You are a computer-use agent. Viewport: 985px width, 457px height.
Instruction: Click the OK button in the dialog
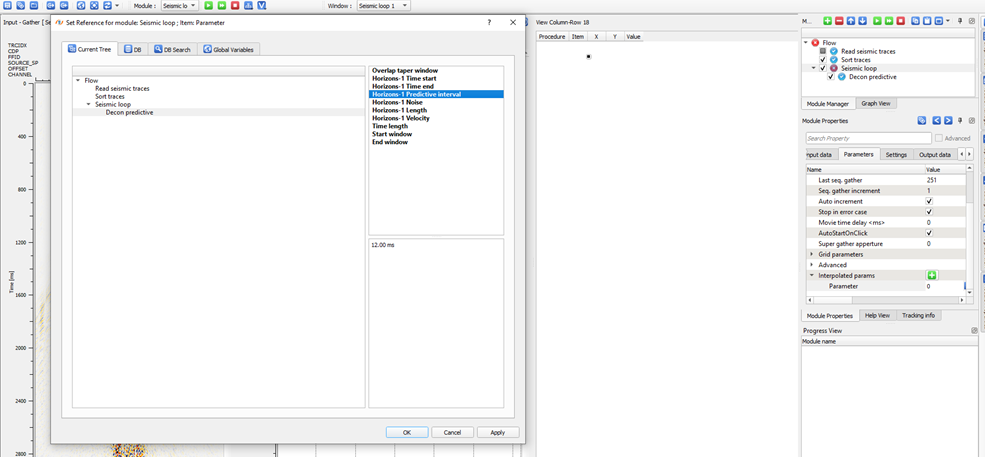pyautogui.click(x=407, y=432)
